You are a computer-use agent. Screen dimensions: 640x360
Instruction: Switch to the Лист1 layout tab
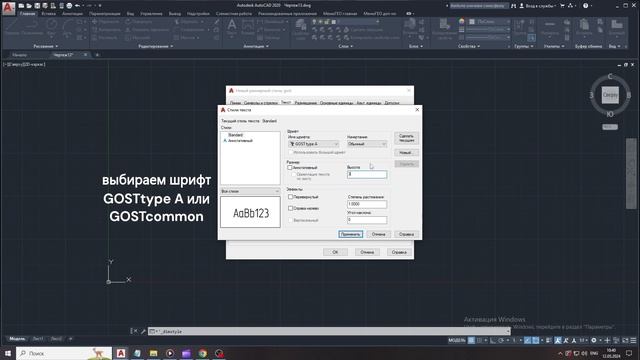38,339
